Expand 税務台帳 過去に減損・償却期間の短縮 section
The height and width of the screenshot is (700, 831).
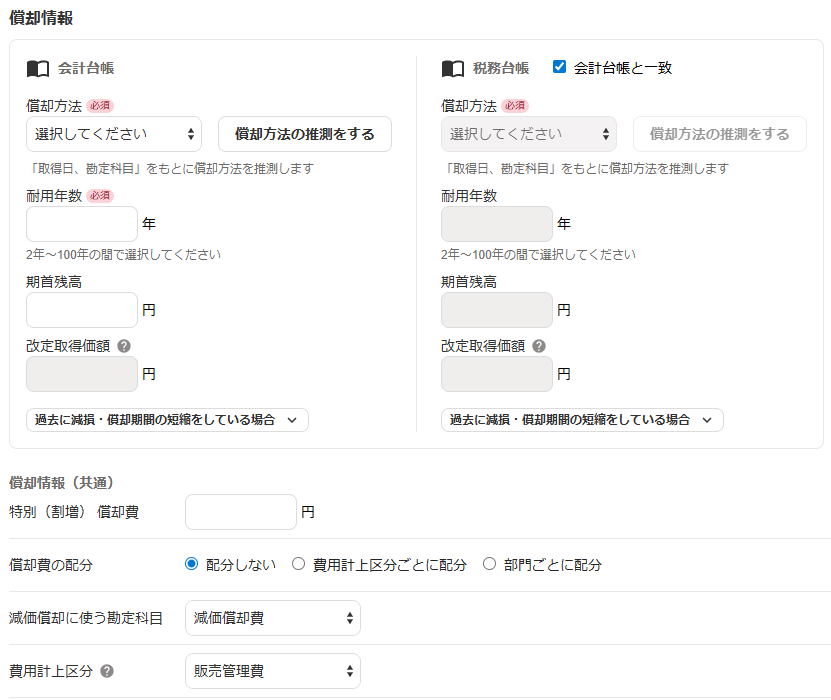tap(582, 420)
